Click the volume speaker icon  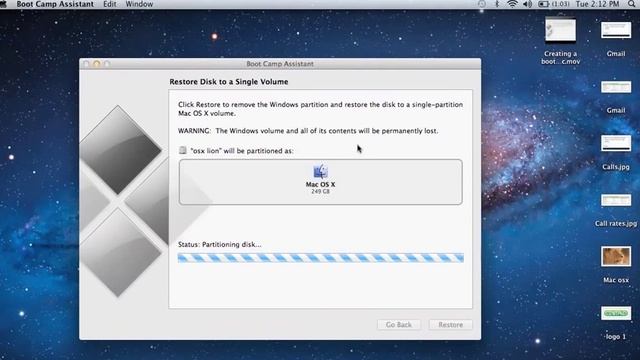pyautogui.click(x=527, y=4)
